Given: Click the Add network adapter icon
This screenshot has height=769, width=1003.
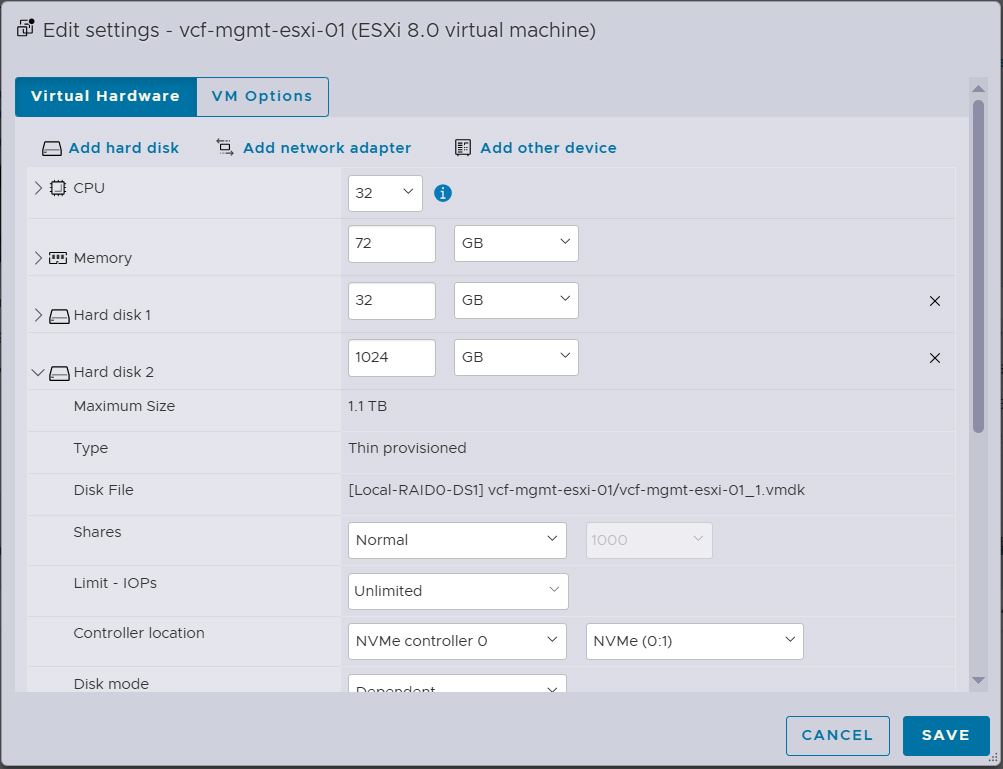Looking at the screenshot, I should tap(225, 148).
